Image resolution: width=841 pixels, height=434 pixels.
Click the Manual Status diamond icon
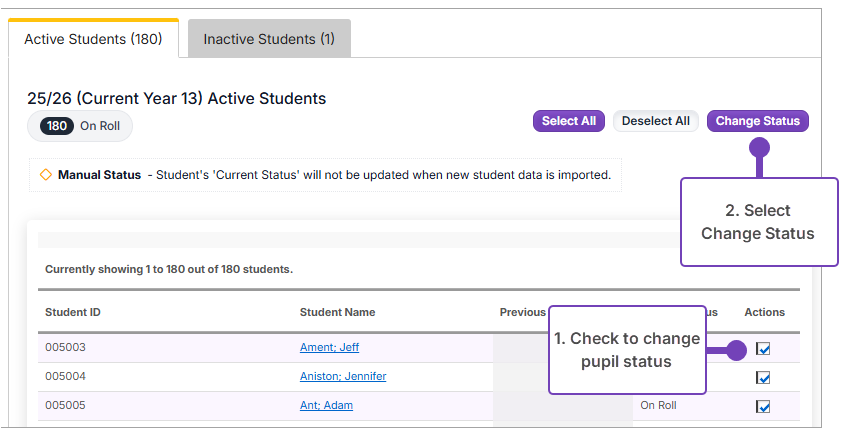pos(45,175)
